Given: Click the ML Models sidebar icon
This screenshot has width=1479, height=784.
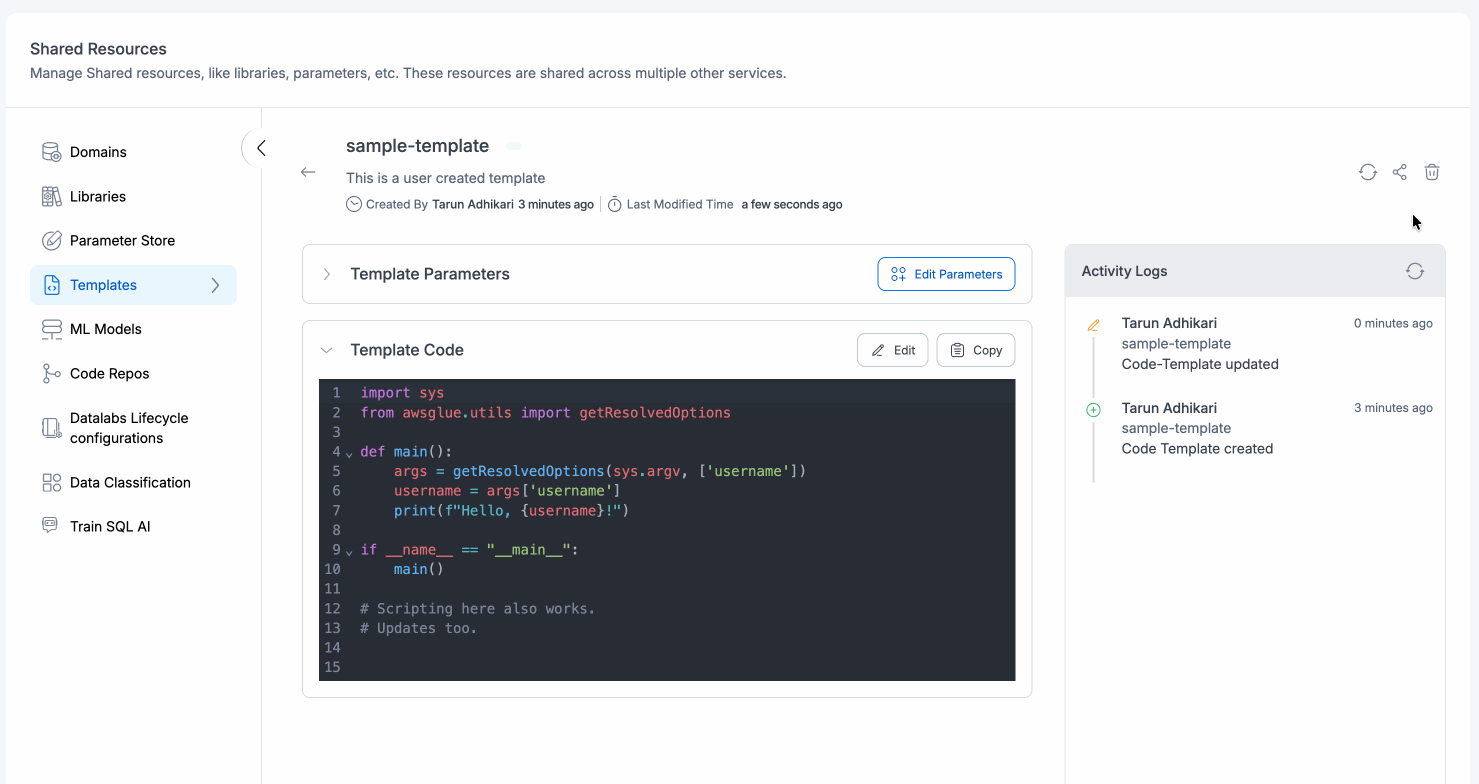Looking at the screenshot, I should 50,328.
